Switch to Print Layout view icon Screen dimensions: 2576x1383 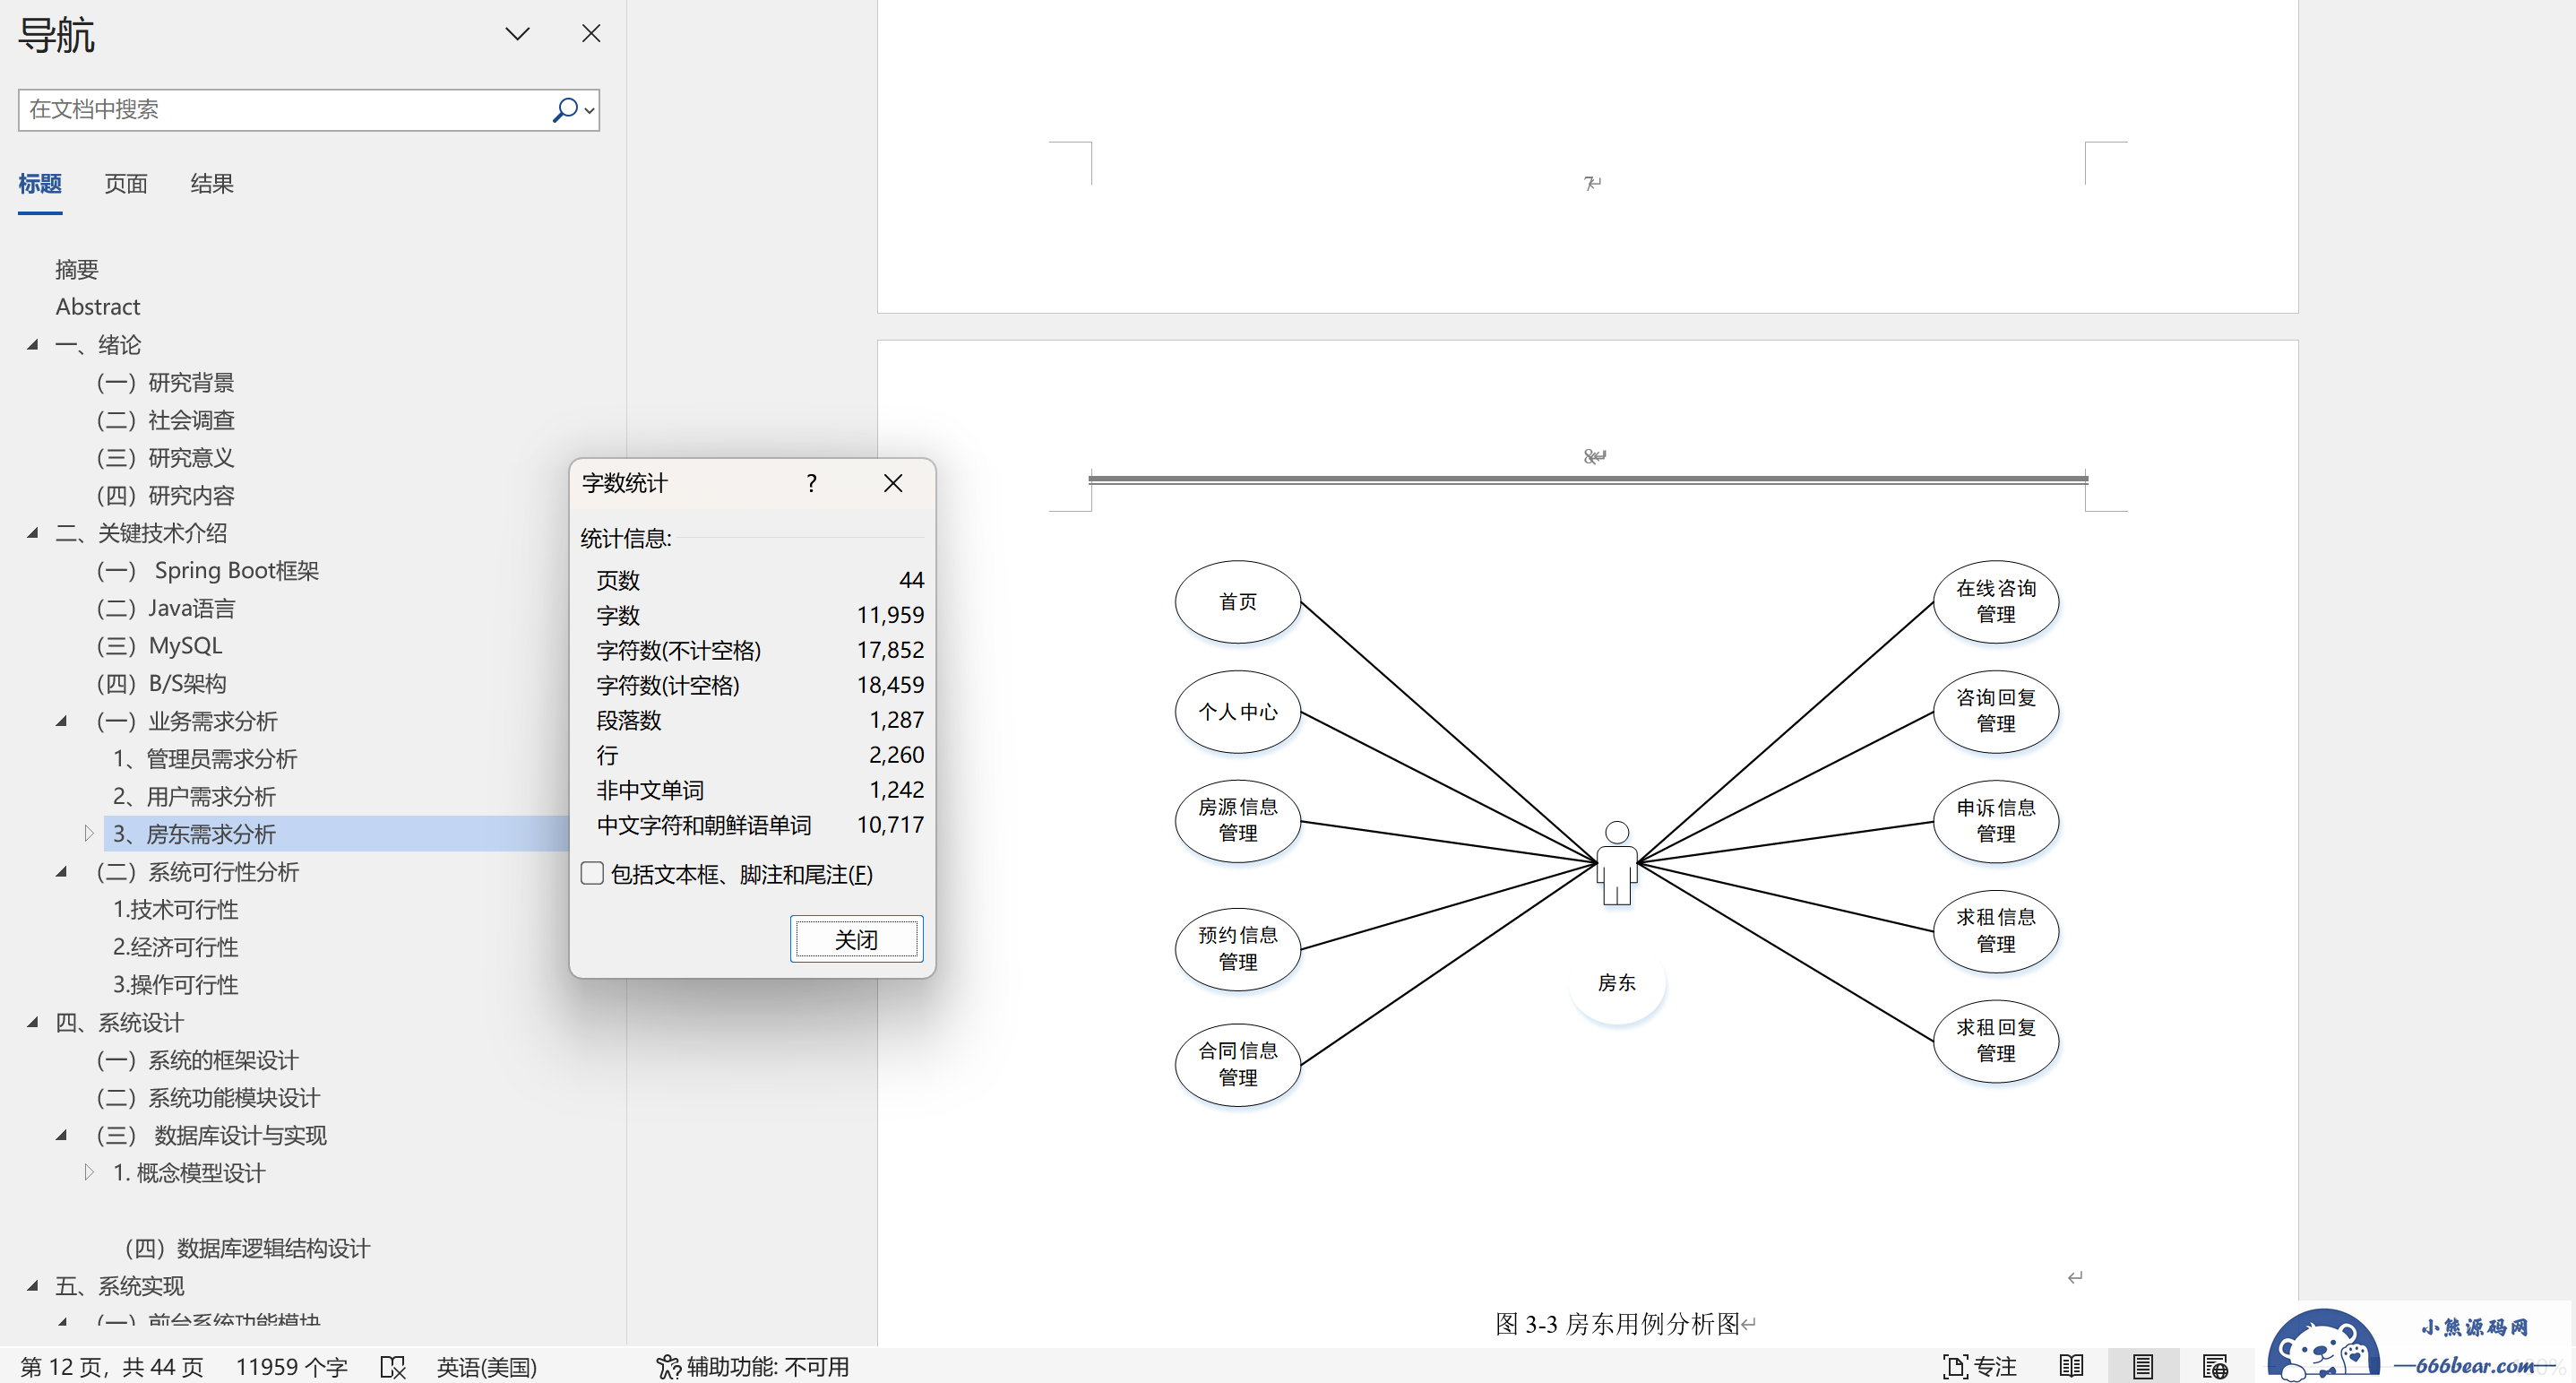pos(2142,1367)
